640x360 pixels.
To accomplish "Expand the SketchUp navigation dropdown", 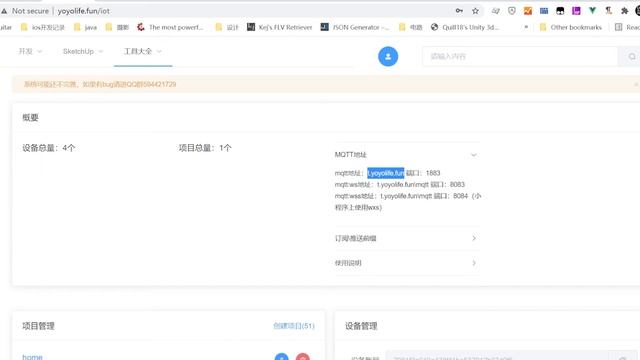I will click(x=83, y=51).
